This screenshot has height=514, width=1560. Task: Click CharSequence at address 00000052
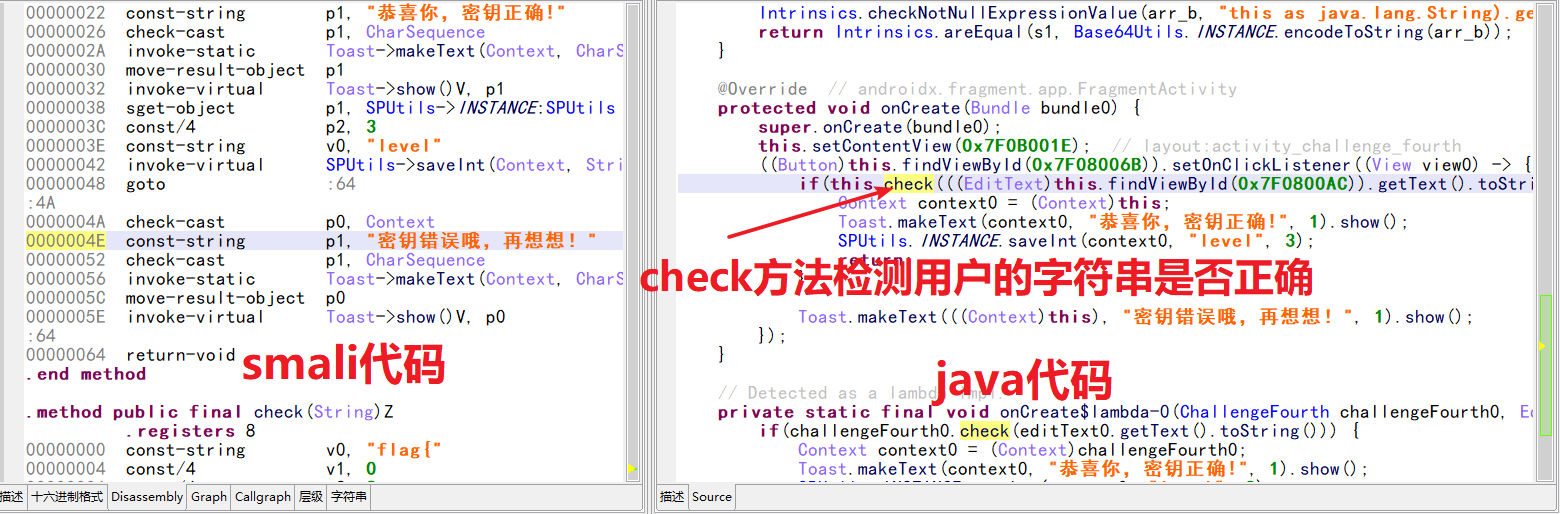point(425,260)
